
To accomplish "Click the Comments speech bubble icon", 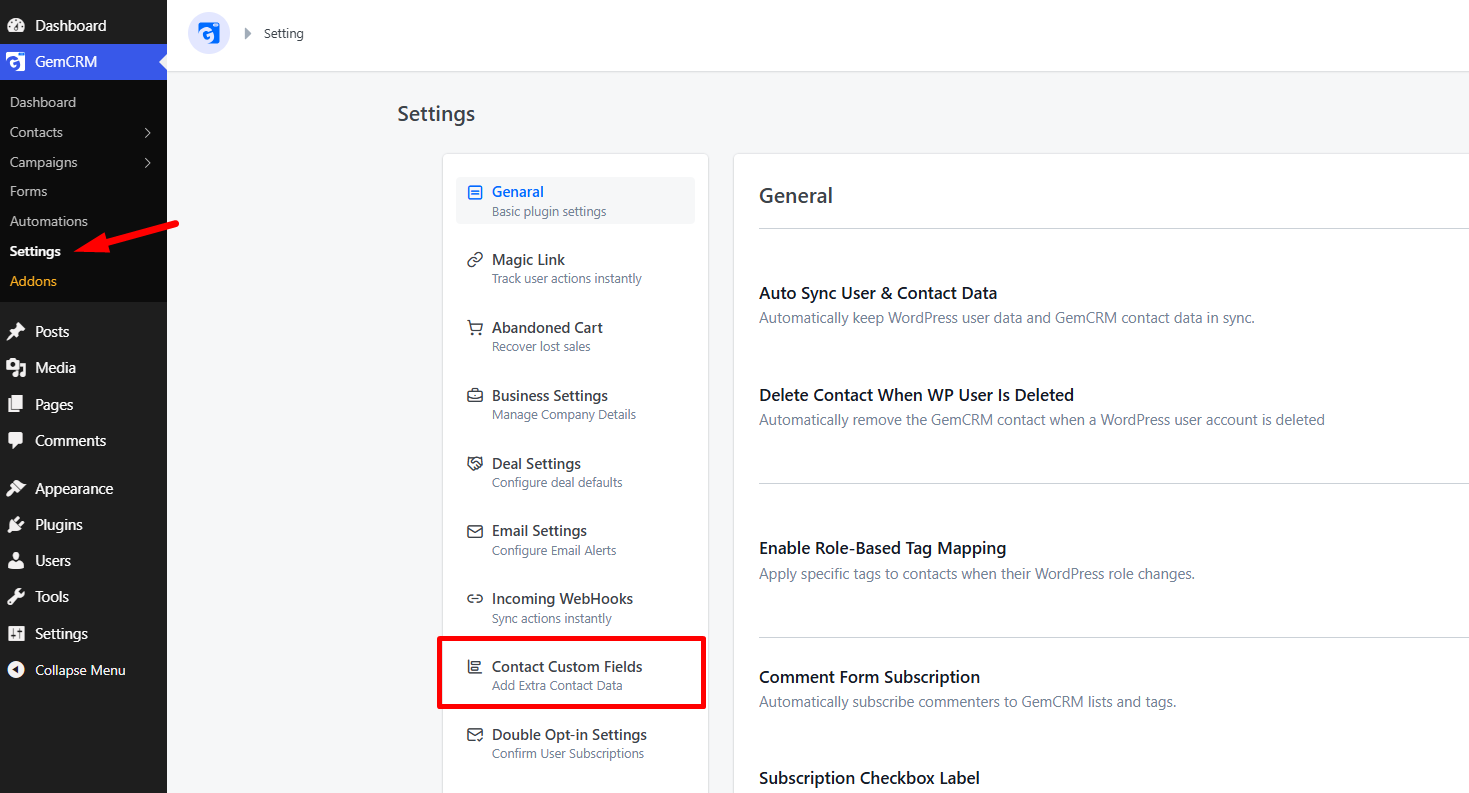I will point(16,441).
